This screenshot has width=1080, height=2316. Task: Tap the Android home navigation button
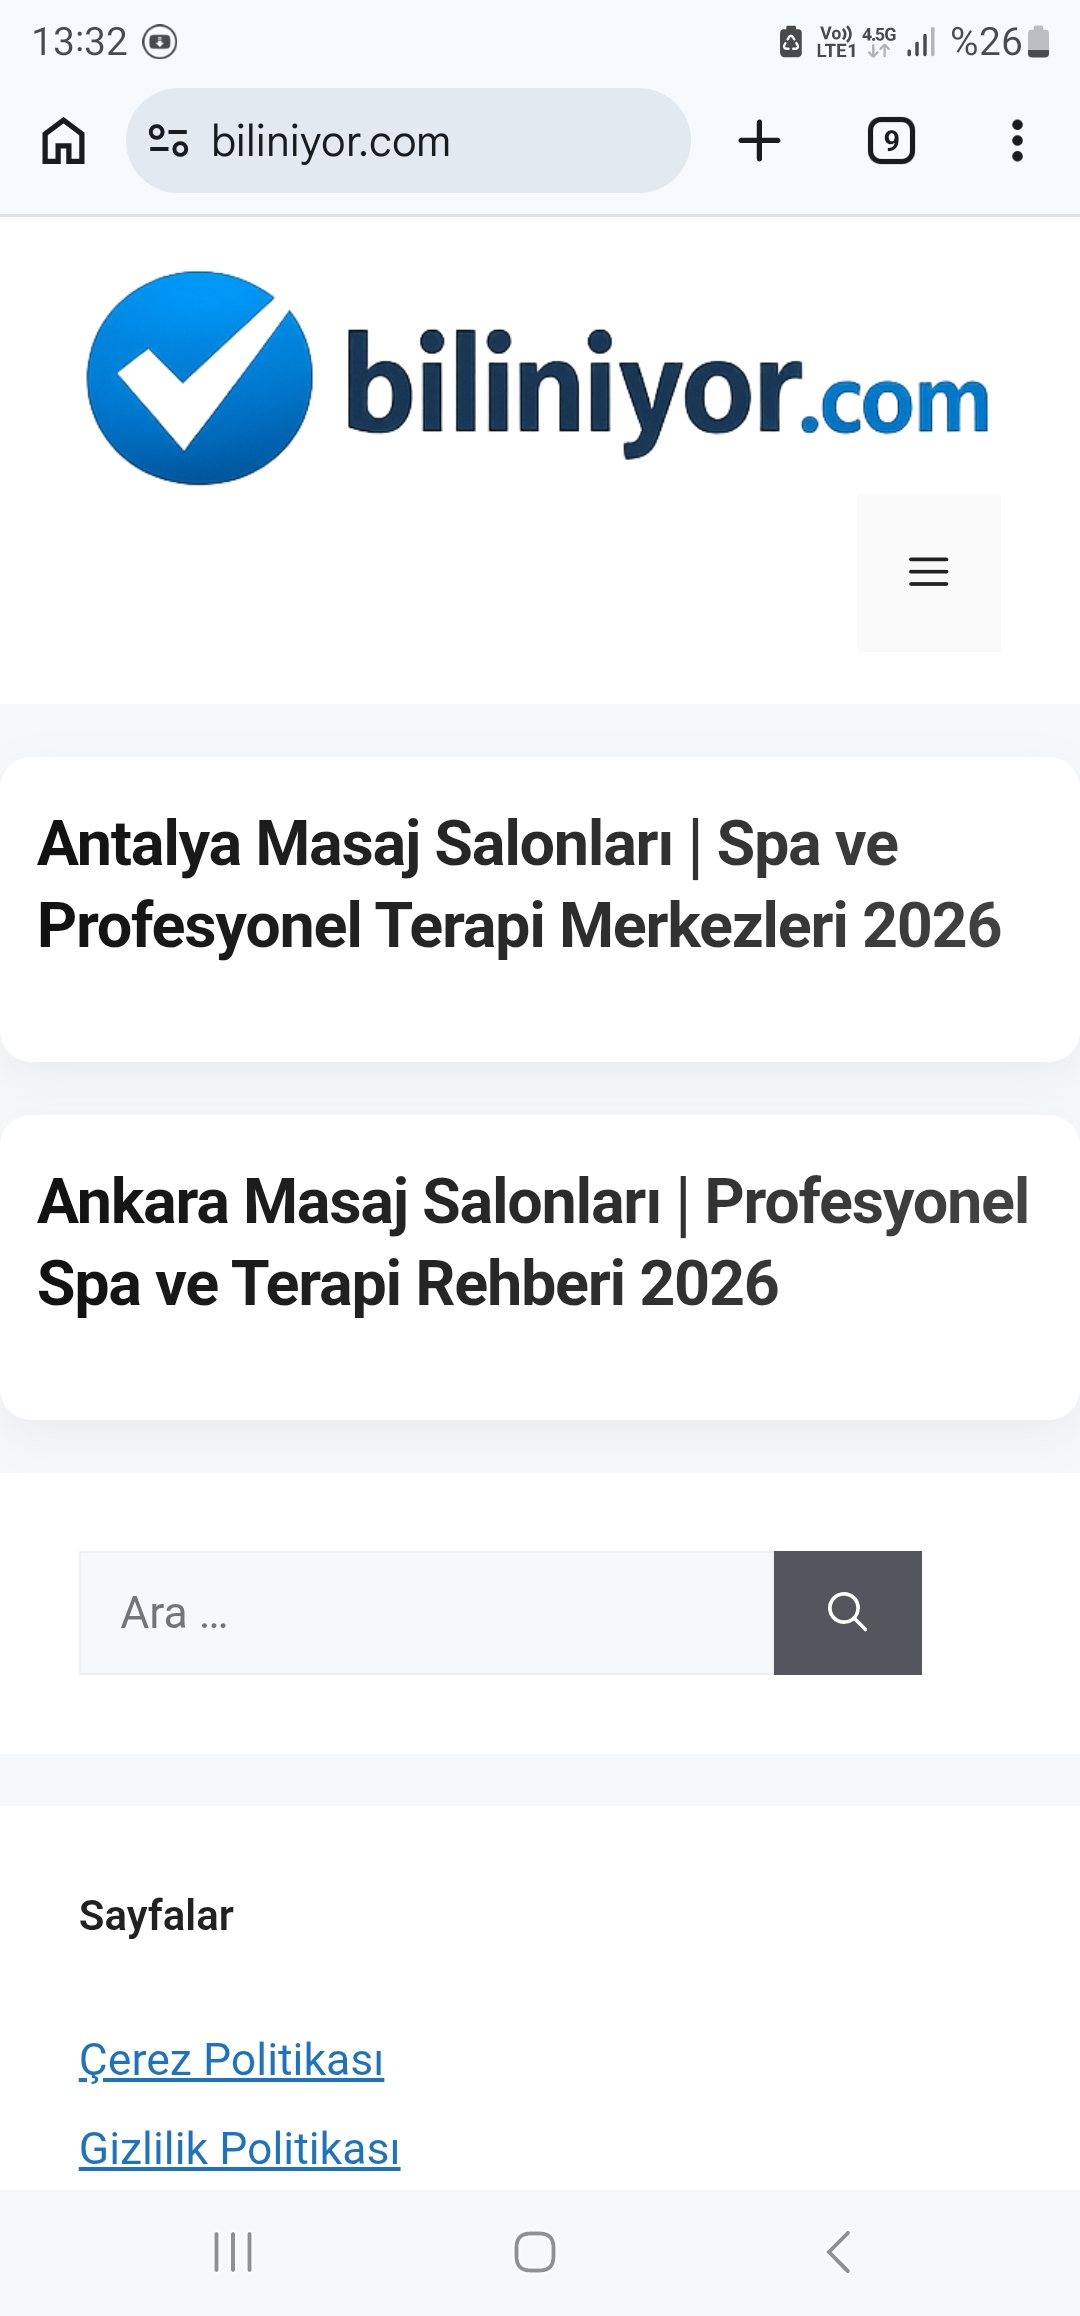(535, 2252)
